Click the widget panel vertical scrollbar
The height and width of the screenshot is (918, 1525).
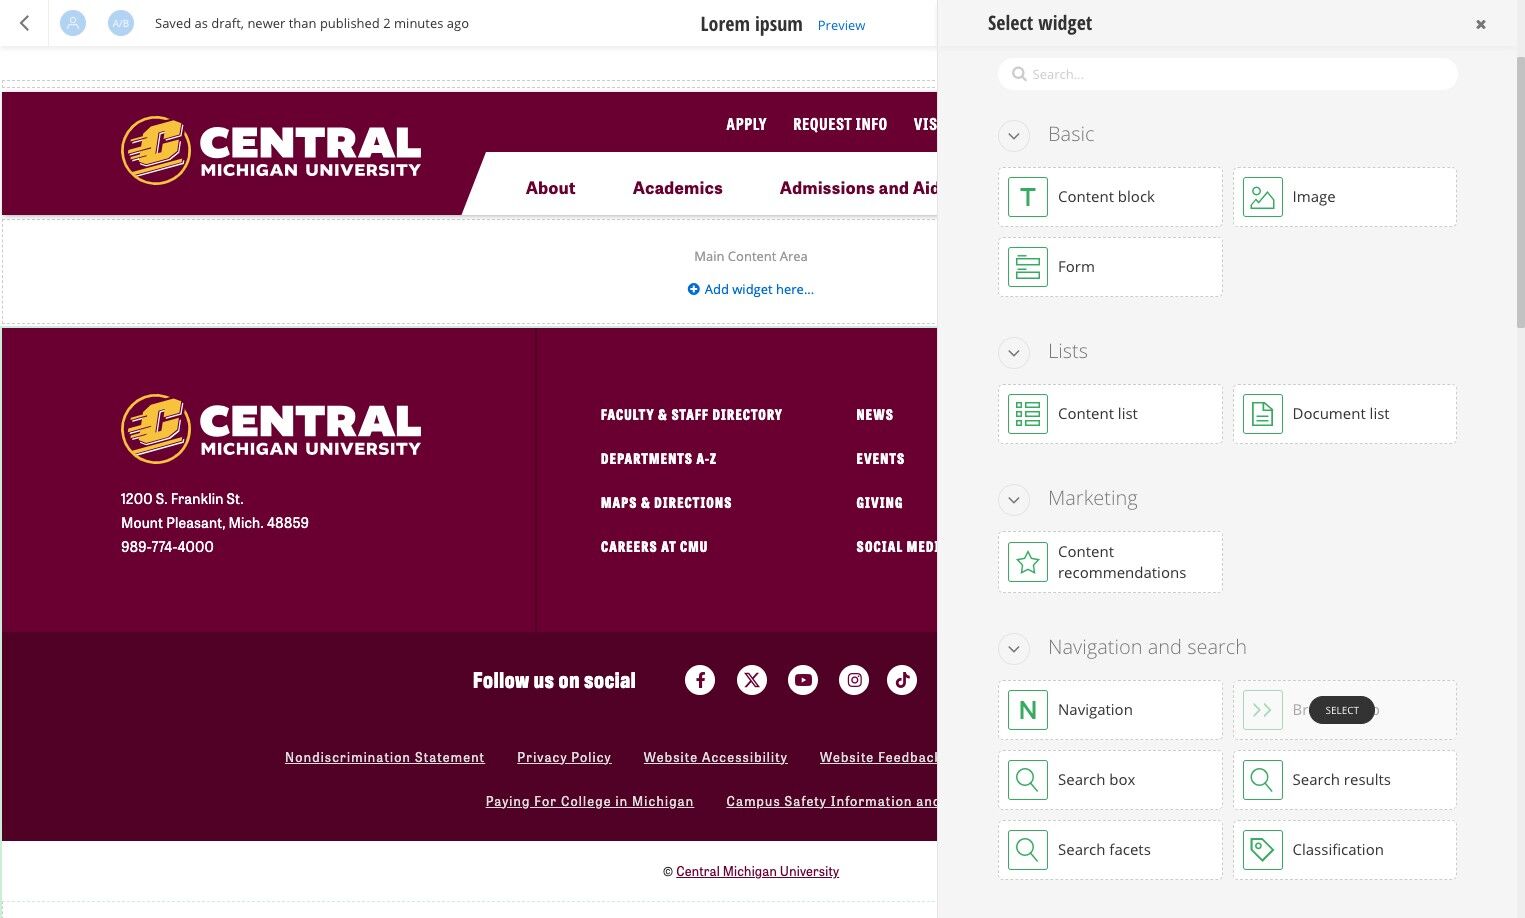[1520, 192]
